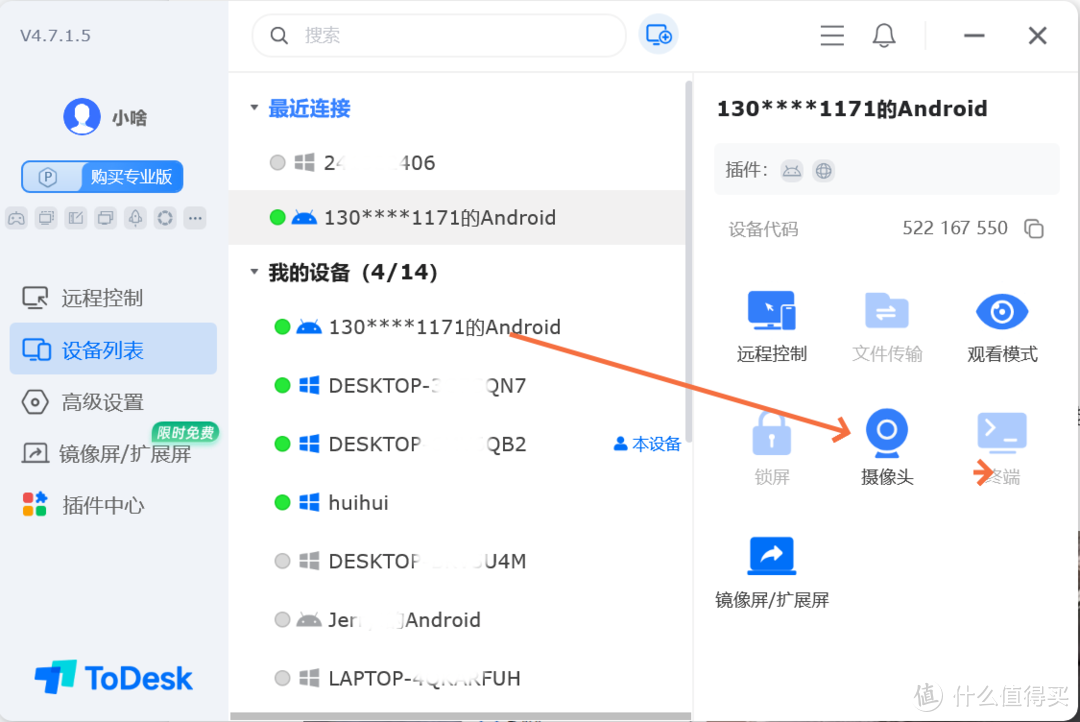Select the 本设备 device ending in QB2
This screenshot has height=722, width=1080.
(x=457, y=444)
